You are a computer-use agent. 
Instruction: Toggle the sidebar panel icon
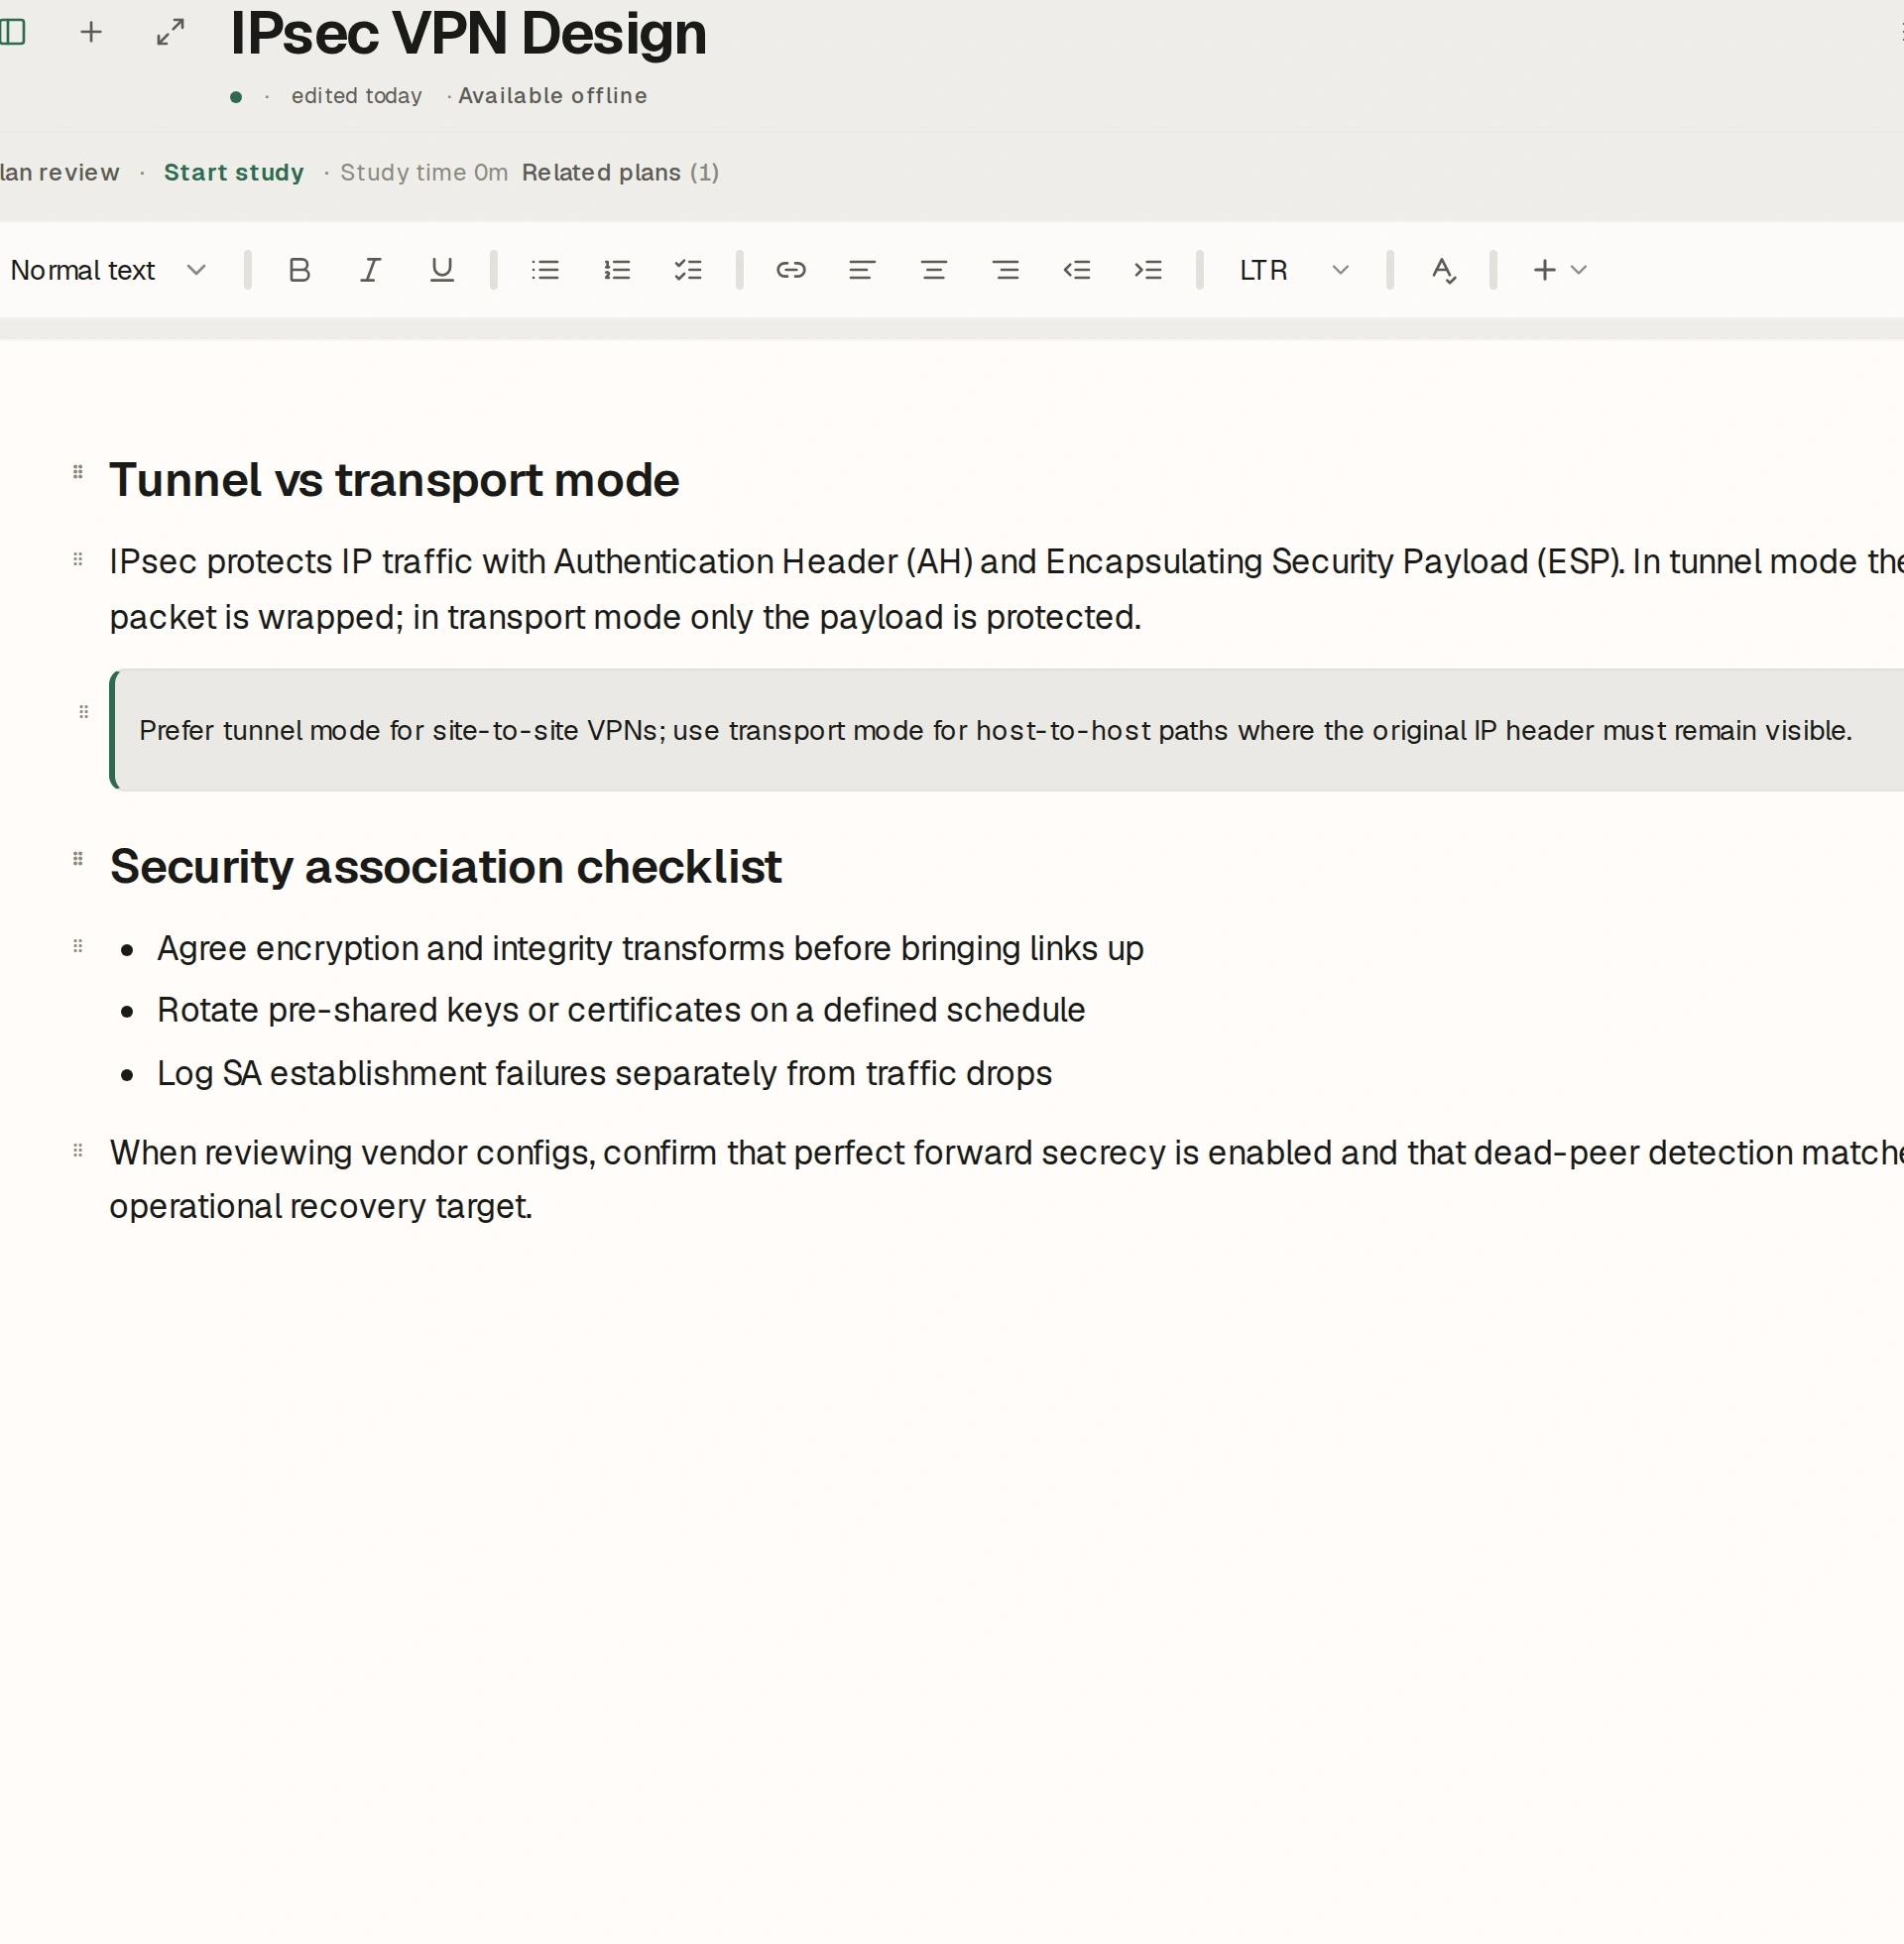[x=13, y=32]
